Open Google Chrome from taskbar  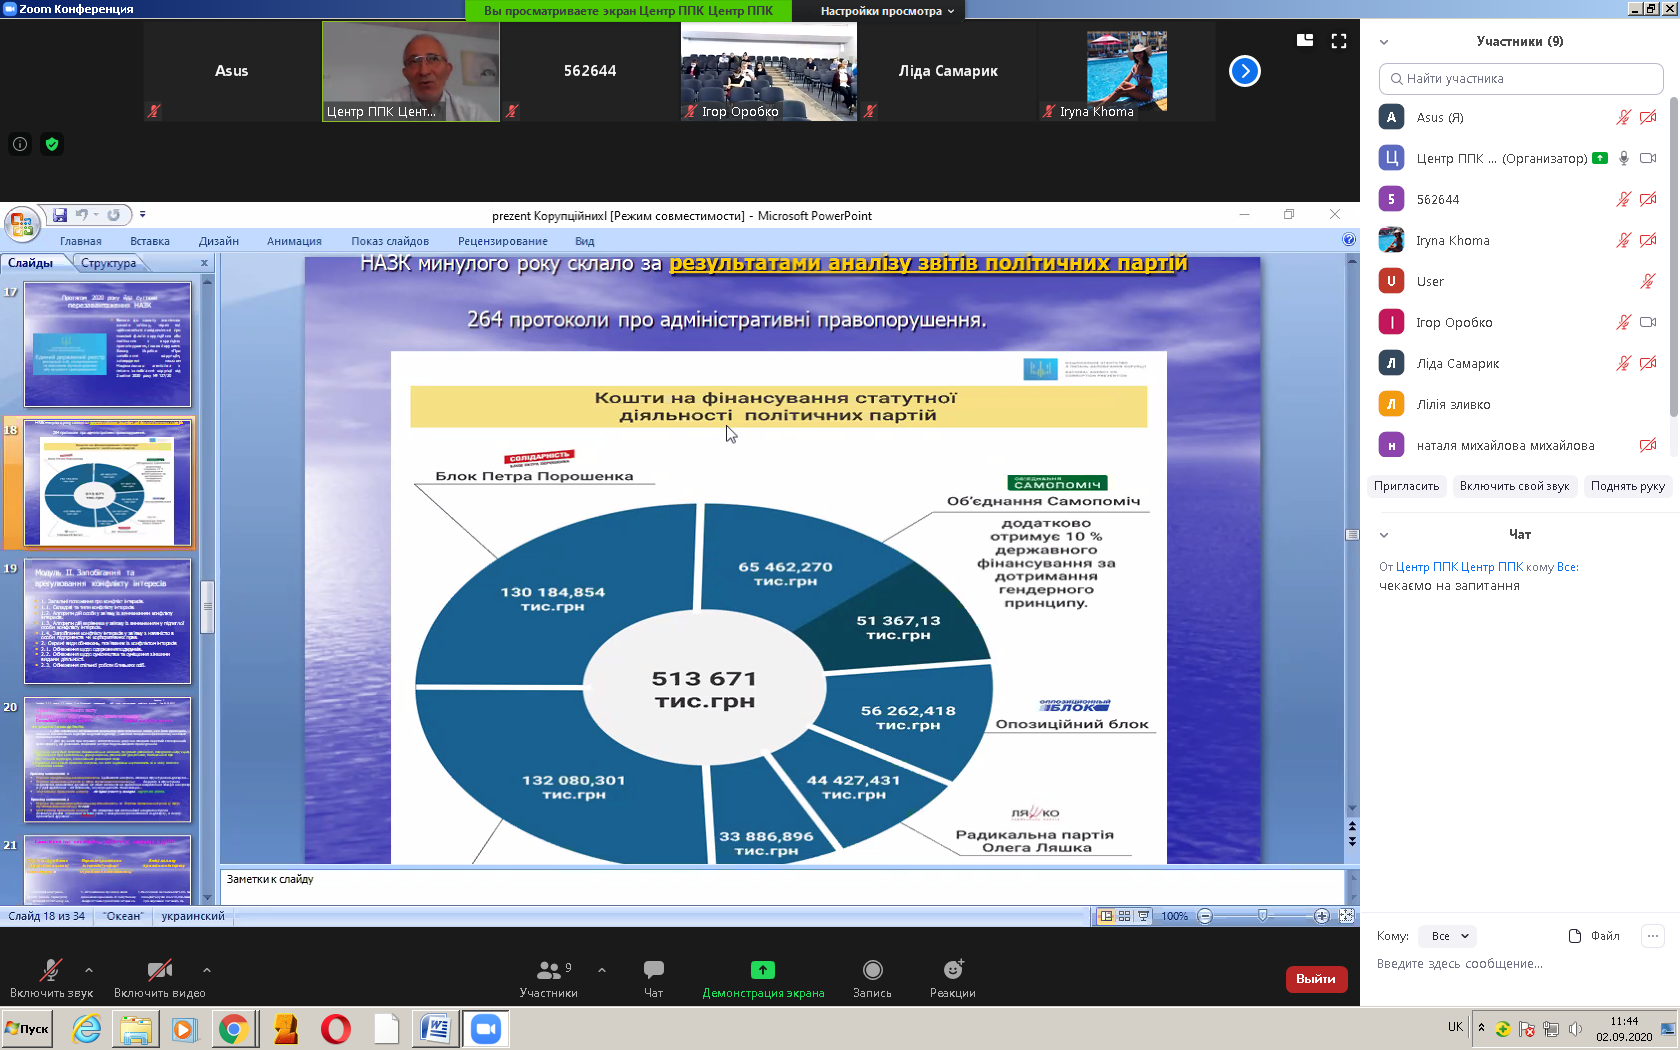coord(234,1029)
